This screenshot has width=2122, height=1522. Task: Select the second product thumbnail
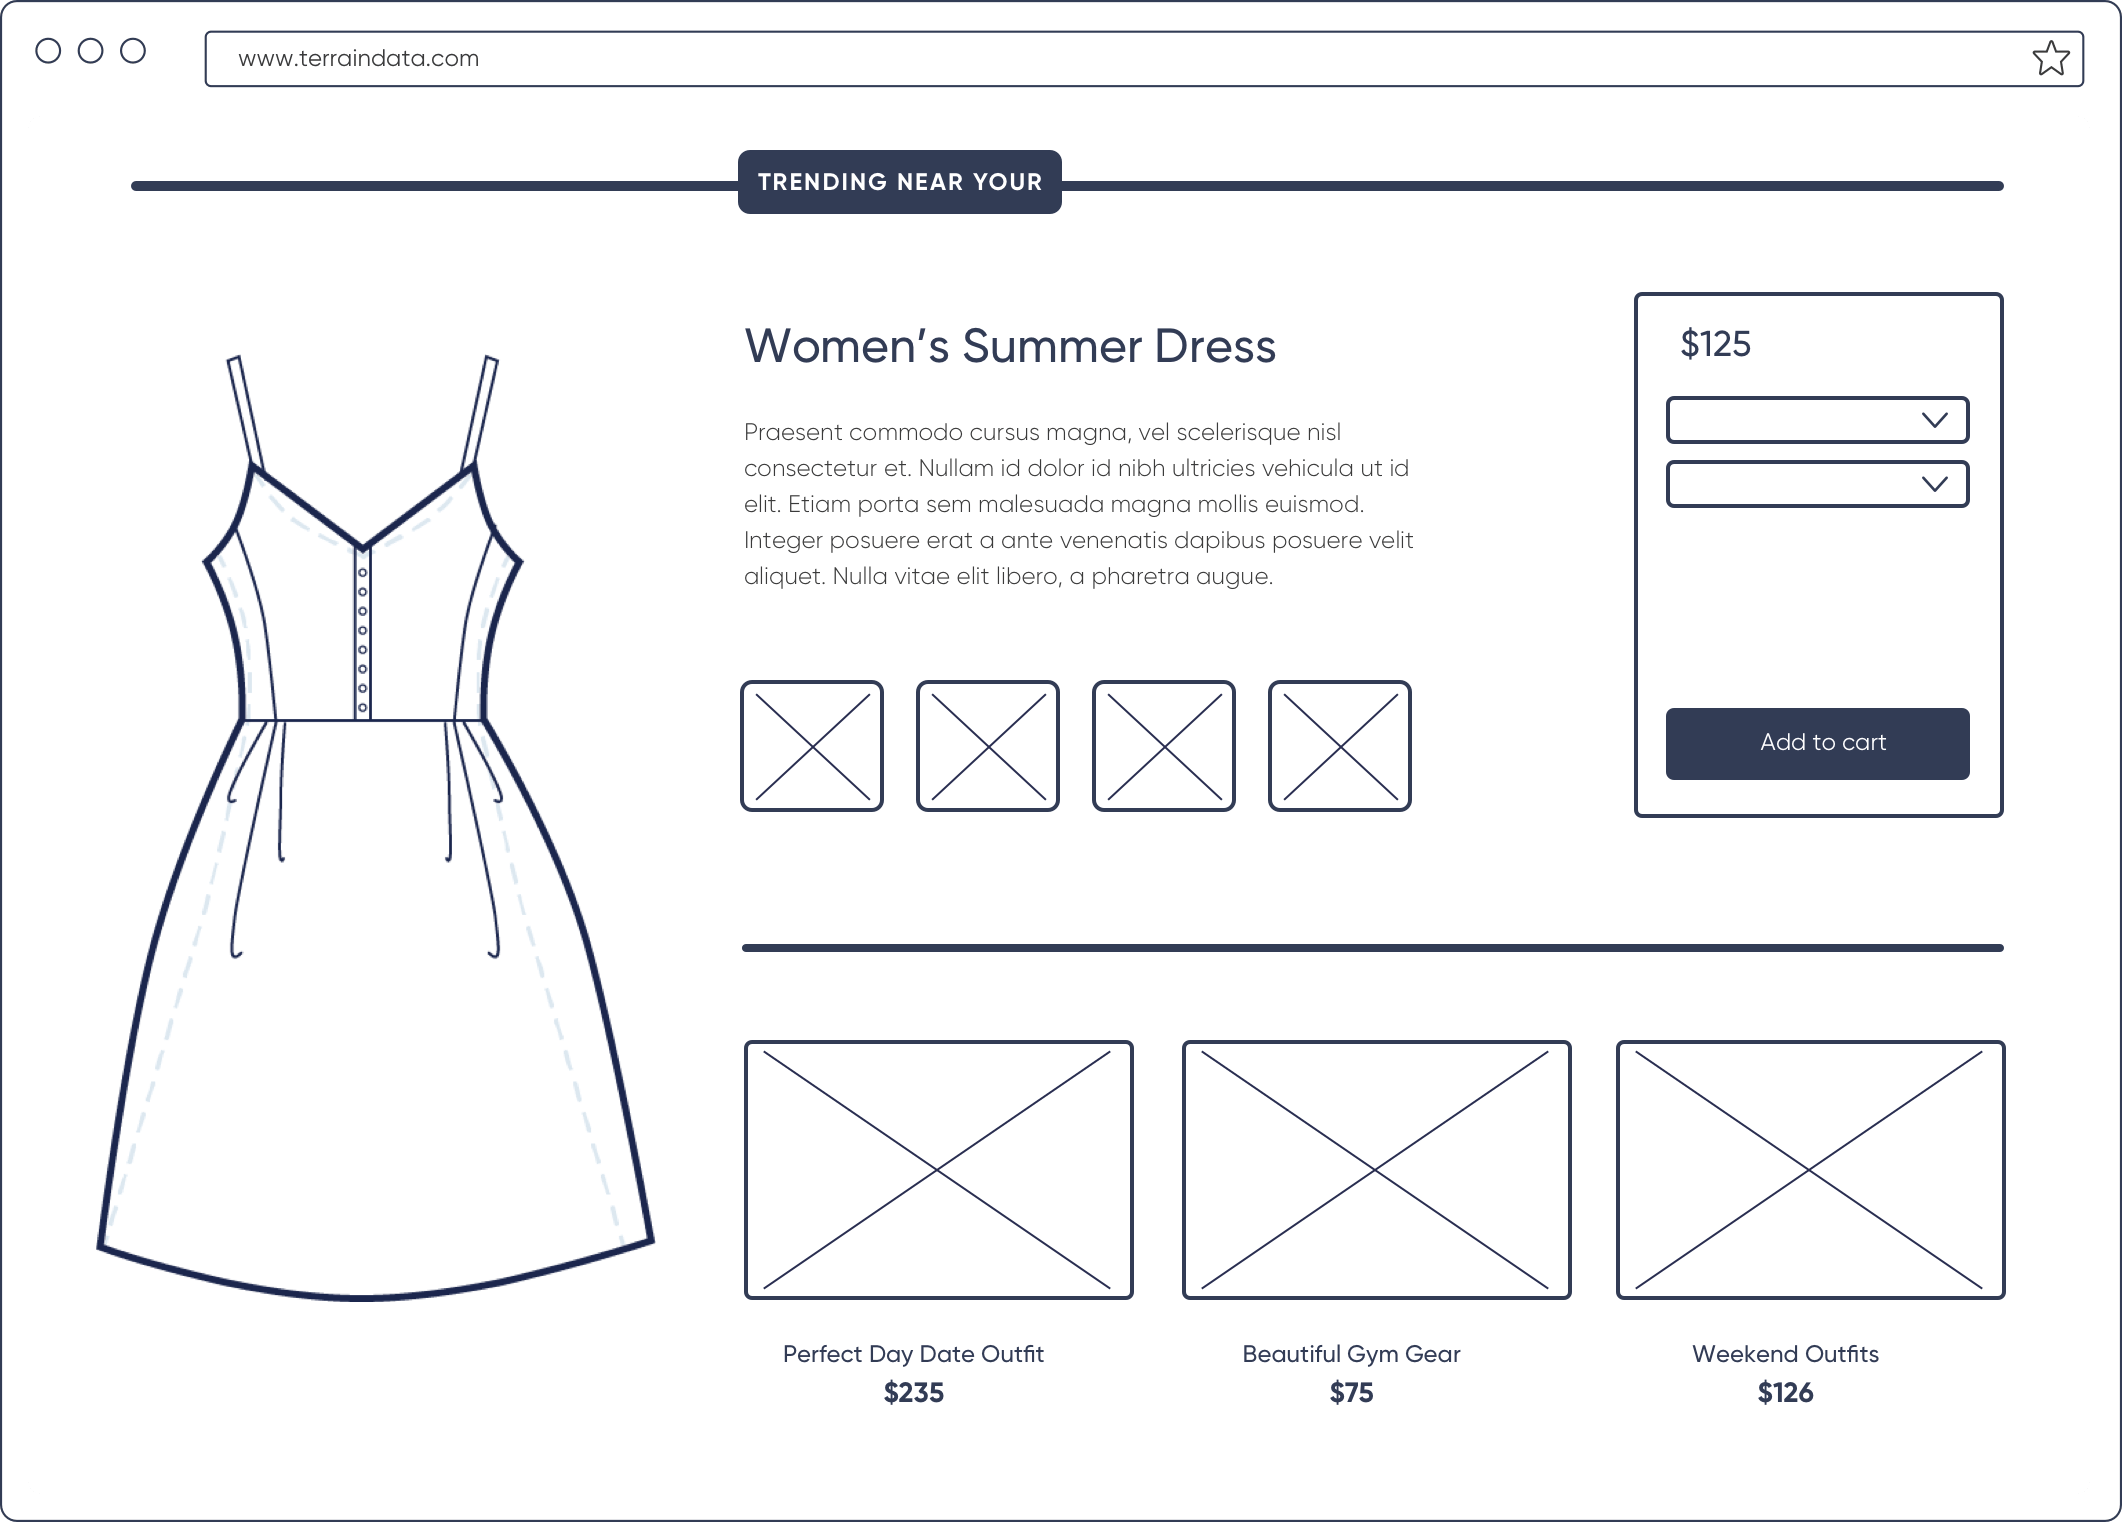pos(988,746)
